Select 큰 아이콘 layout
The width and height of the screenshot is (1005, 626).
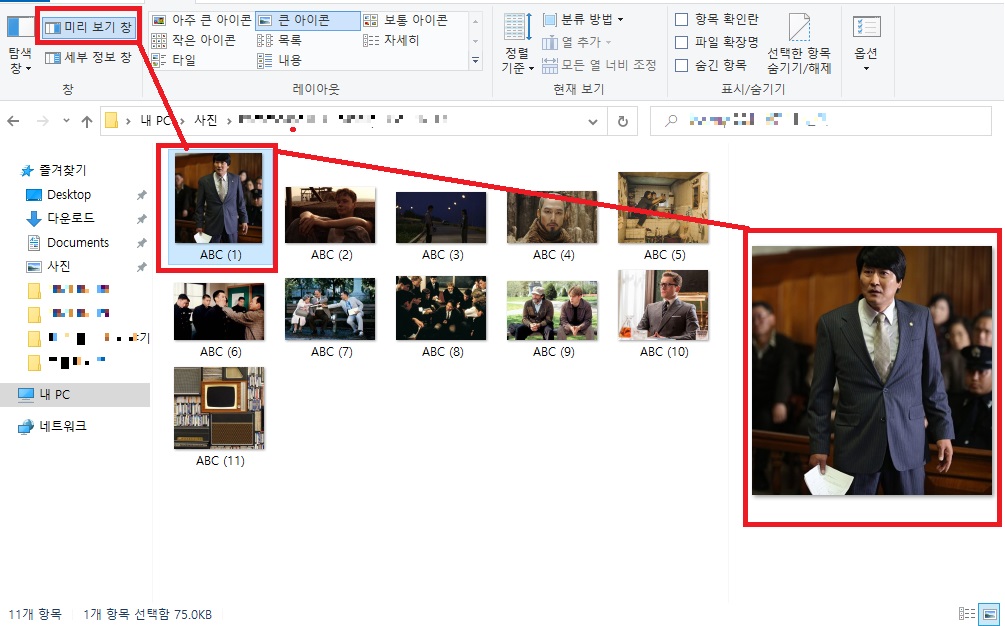[308, 21]
